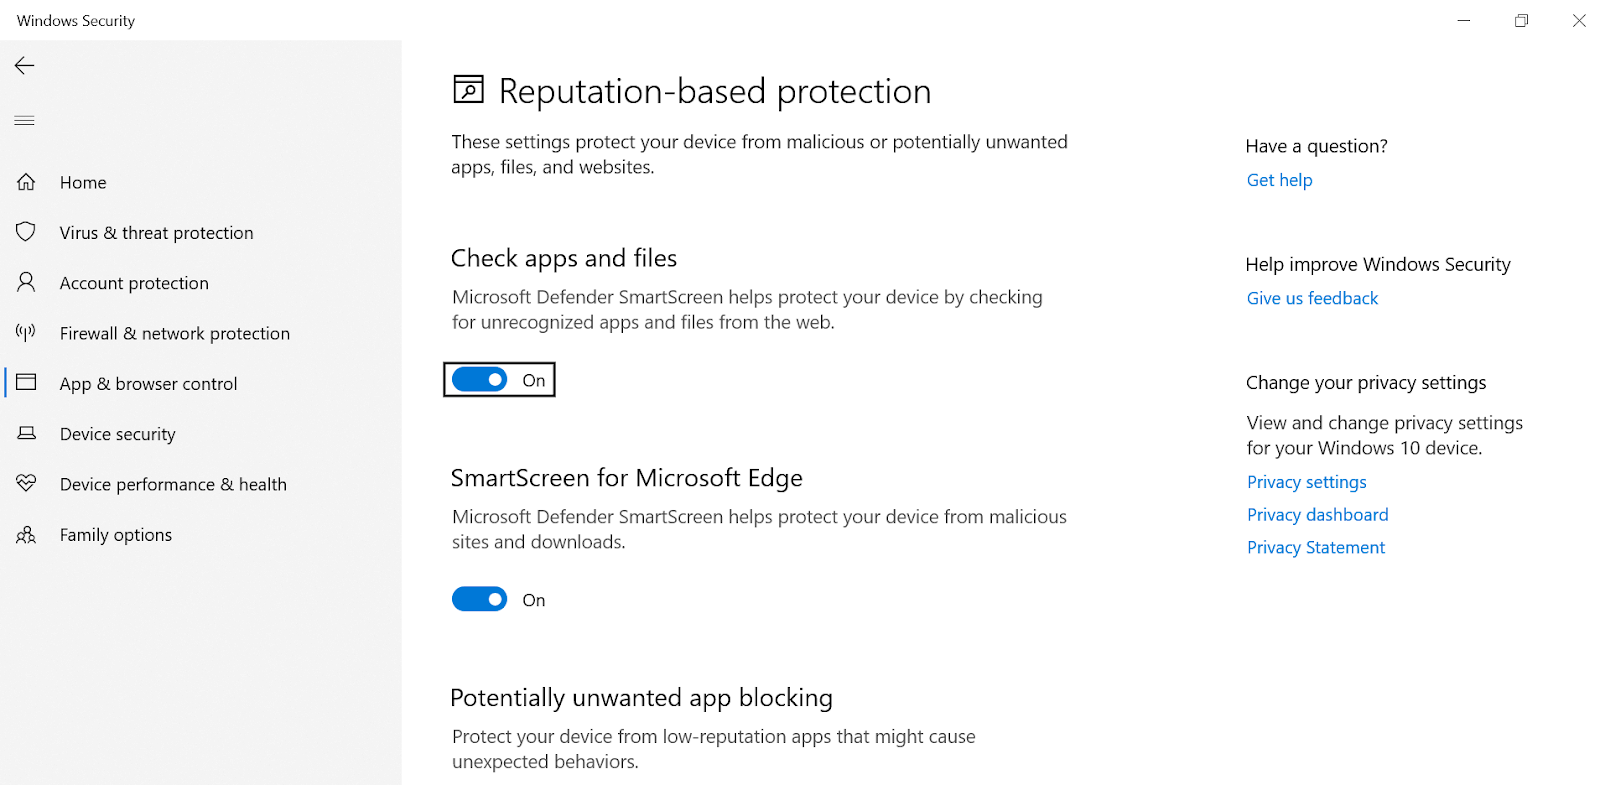Click the Home house icon
Viewport: 1600px width, 785px height.
[x=26, y=182]
